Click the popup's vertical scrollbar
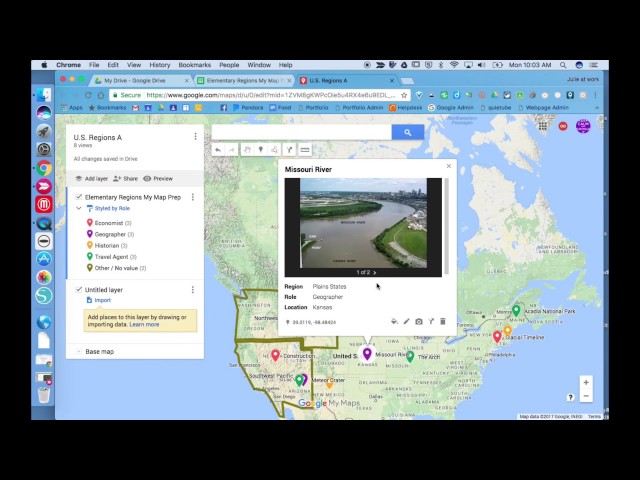Viewport: 640px width, 480px height. coord(447,226)
